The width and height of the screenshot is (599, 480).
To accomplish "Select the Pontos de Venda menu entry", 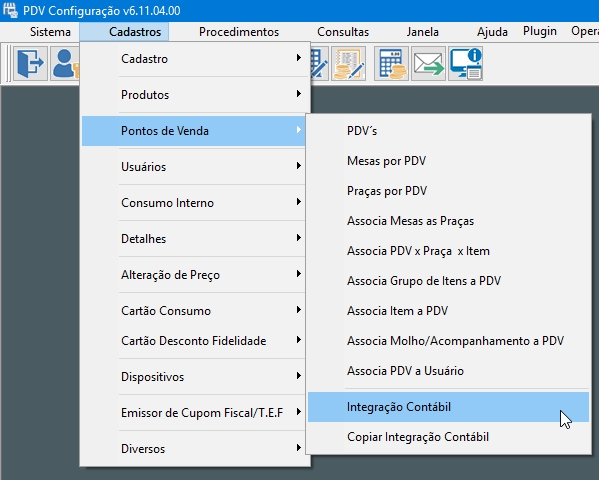I will coord(193,131).
